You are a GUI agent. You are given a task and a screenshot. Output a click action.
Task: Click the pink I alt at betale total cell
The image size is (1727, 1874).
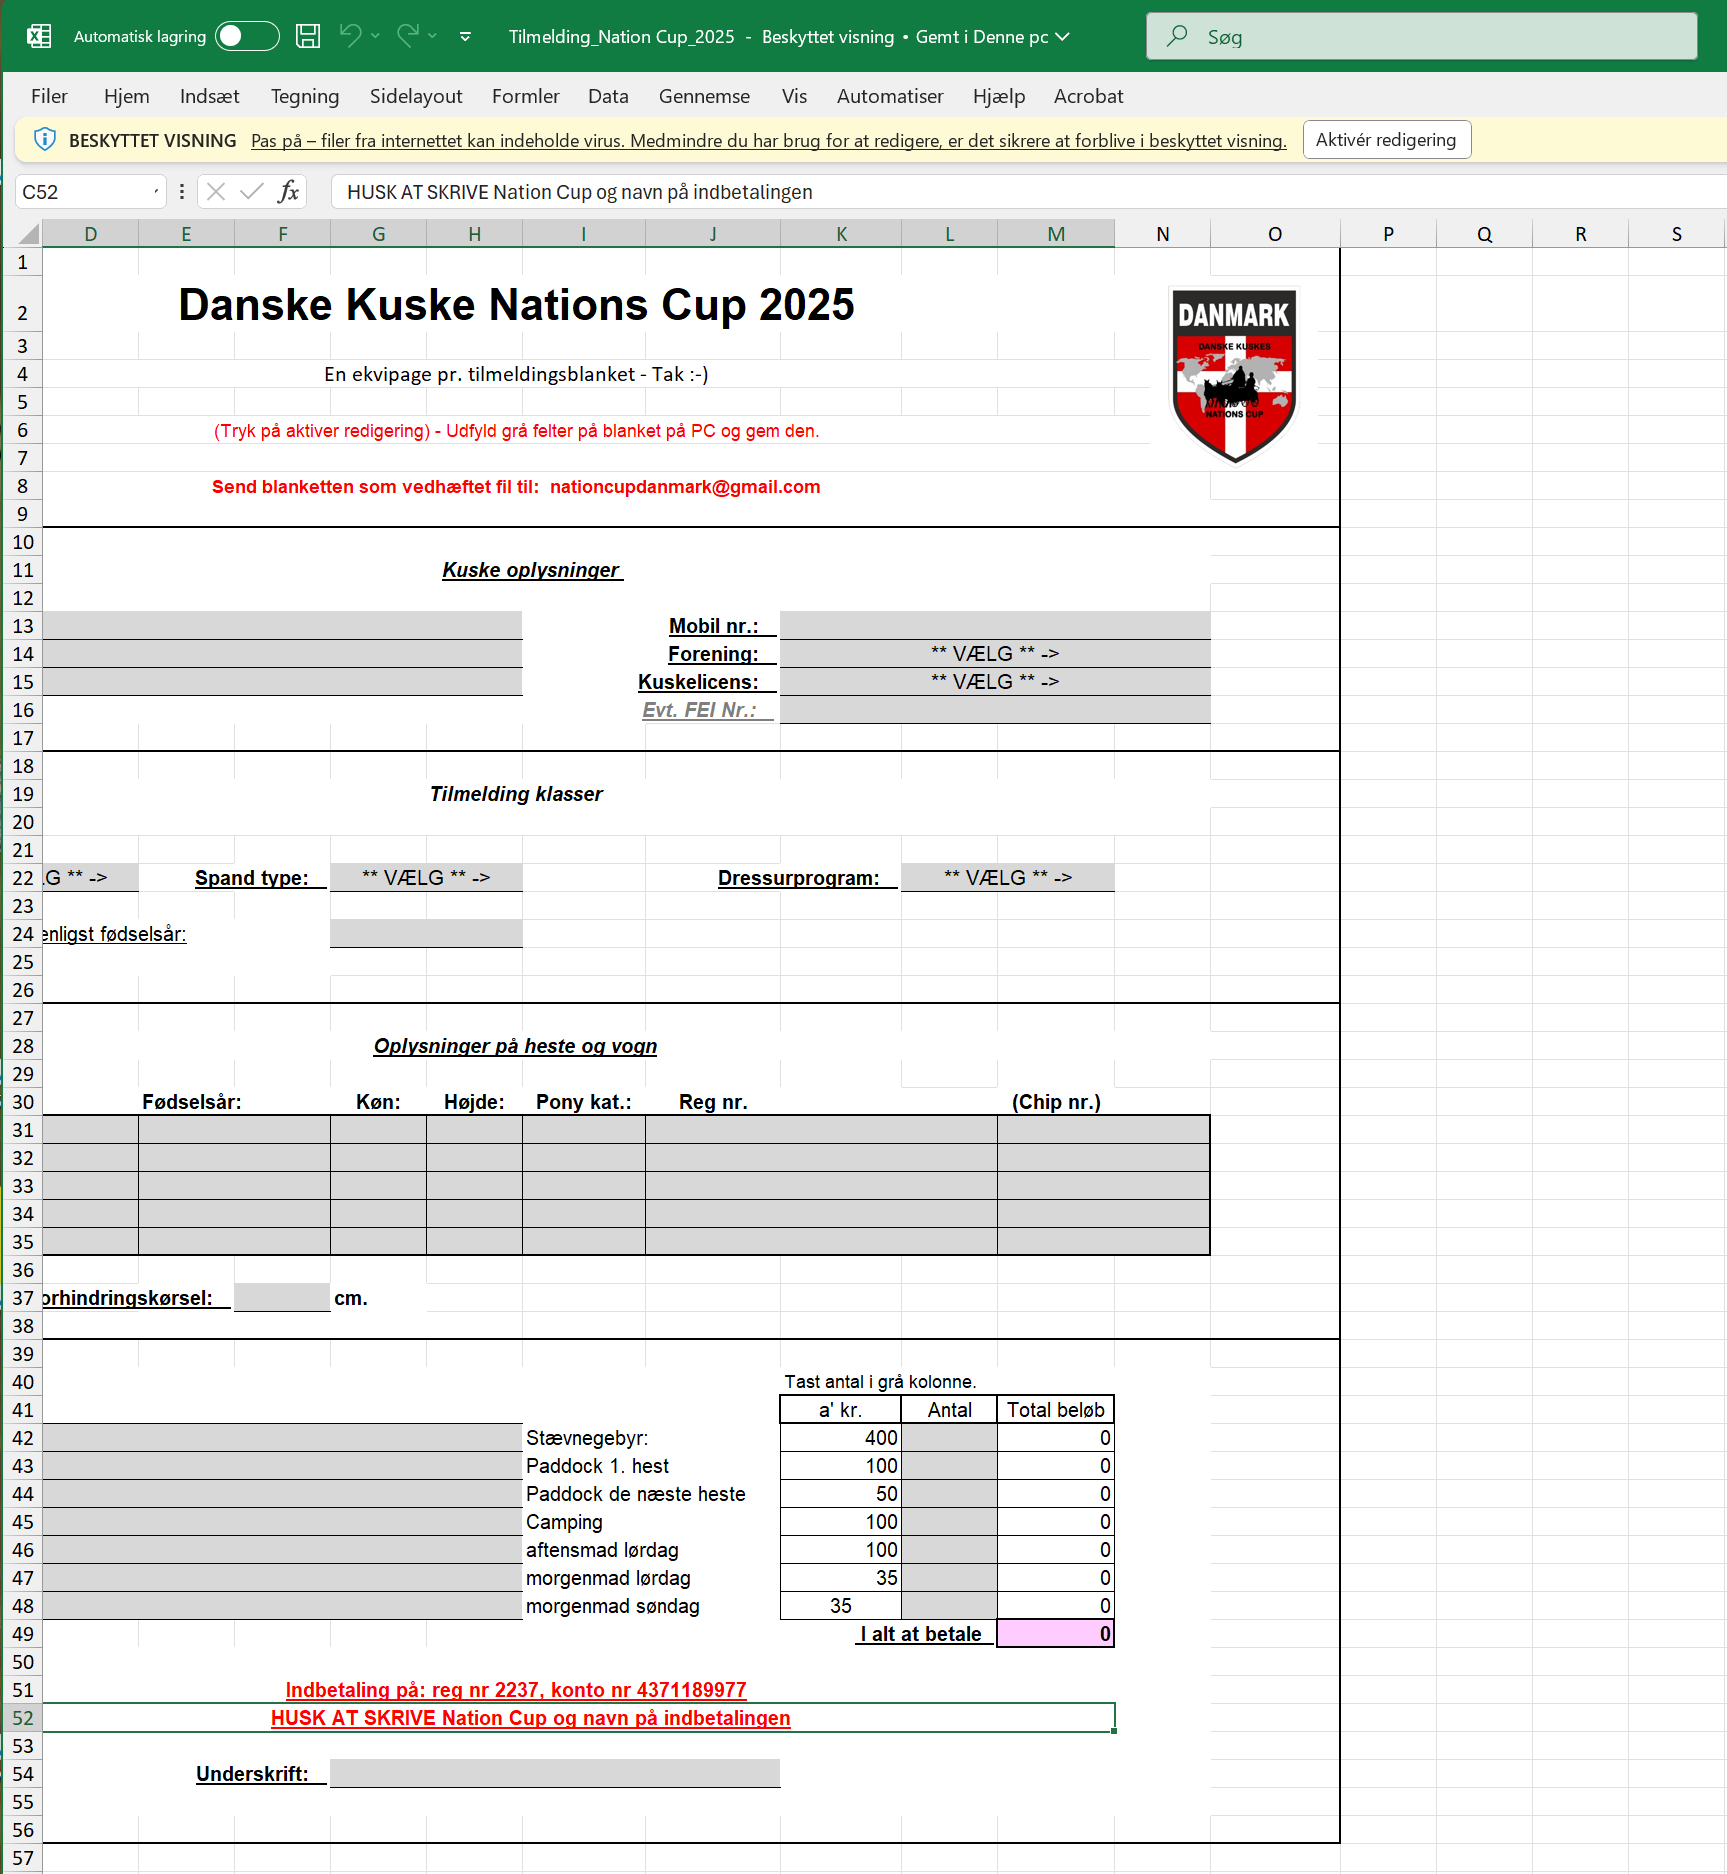[1056, 1634]
